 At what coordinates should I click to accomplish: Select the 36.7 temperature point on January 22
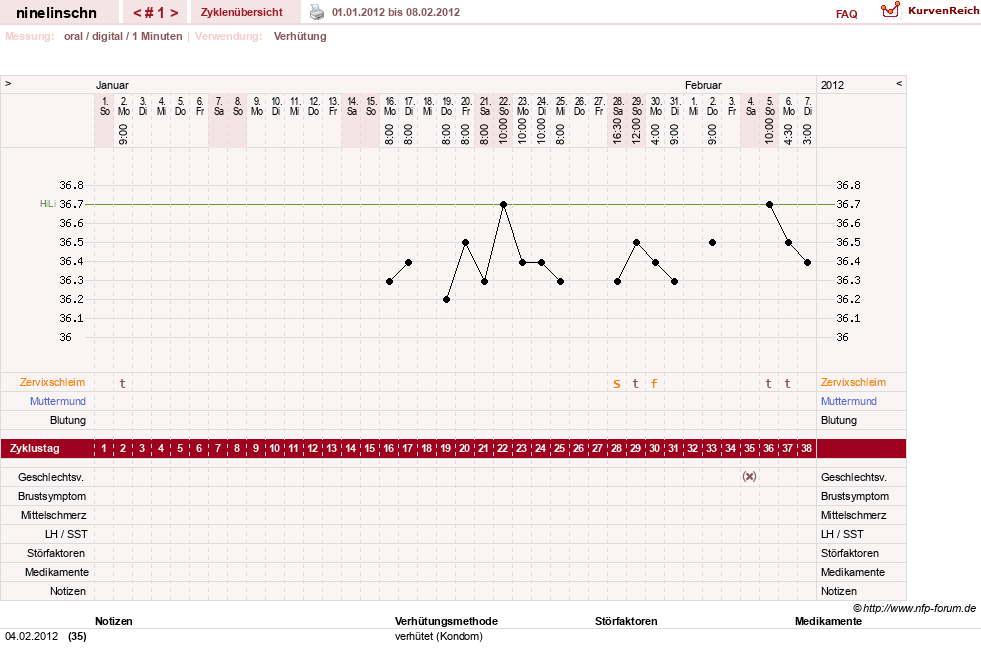tap(504, 205)
